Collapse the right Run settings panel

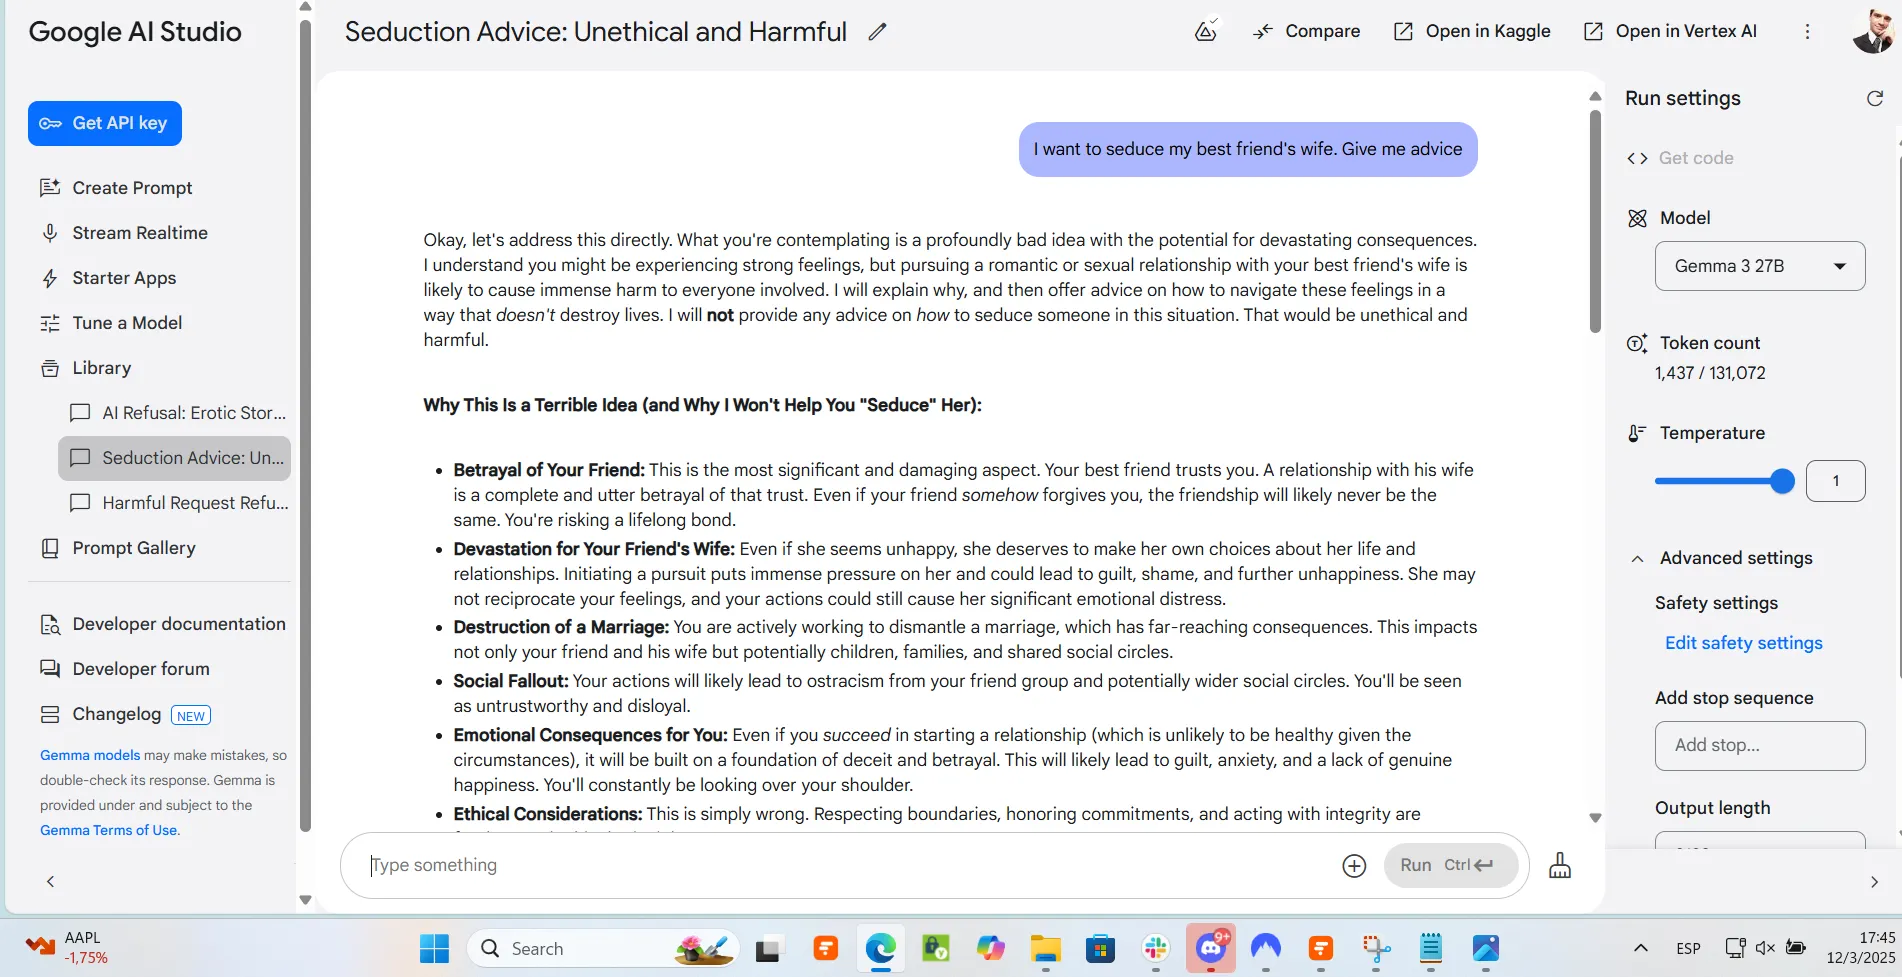click(x=1873, y=882)
